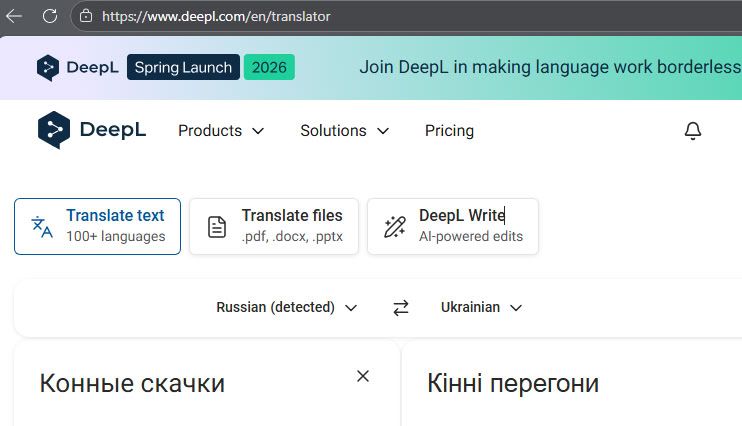This screenshot has height=426, width=742.
Task: Switch to the Translate files tab
Action: [273, 226]
